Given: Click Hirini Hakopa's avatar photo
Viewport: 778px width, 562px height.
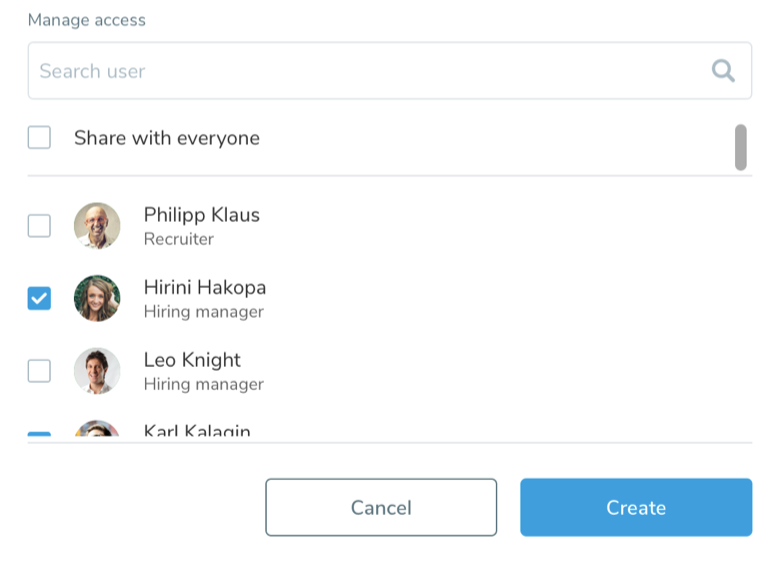Looking at the screenshot, I should pos(97,298).
